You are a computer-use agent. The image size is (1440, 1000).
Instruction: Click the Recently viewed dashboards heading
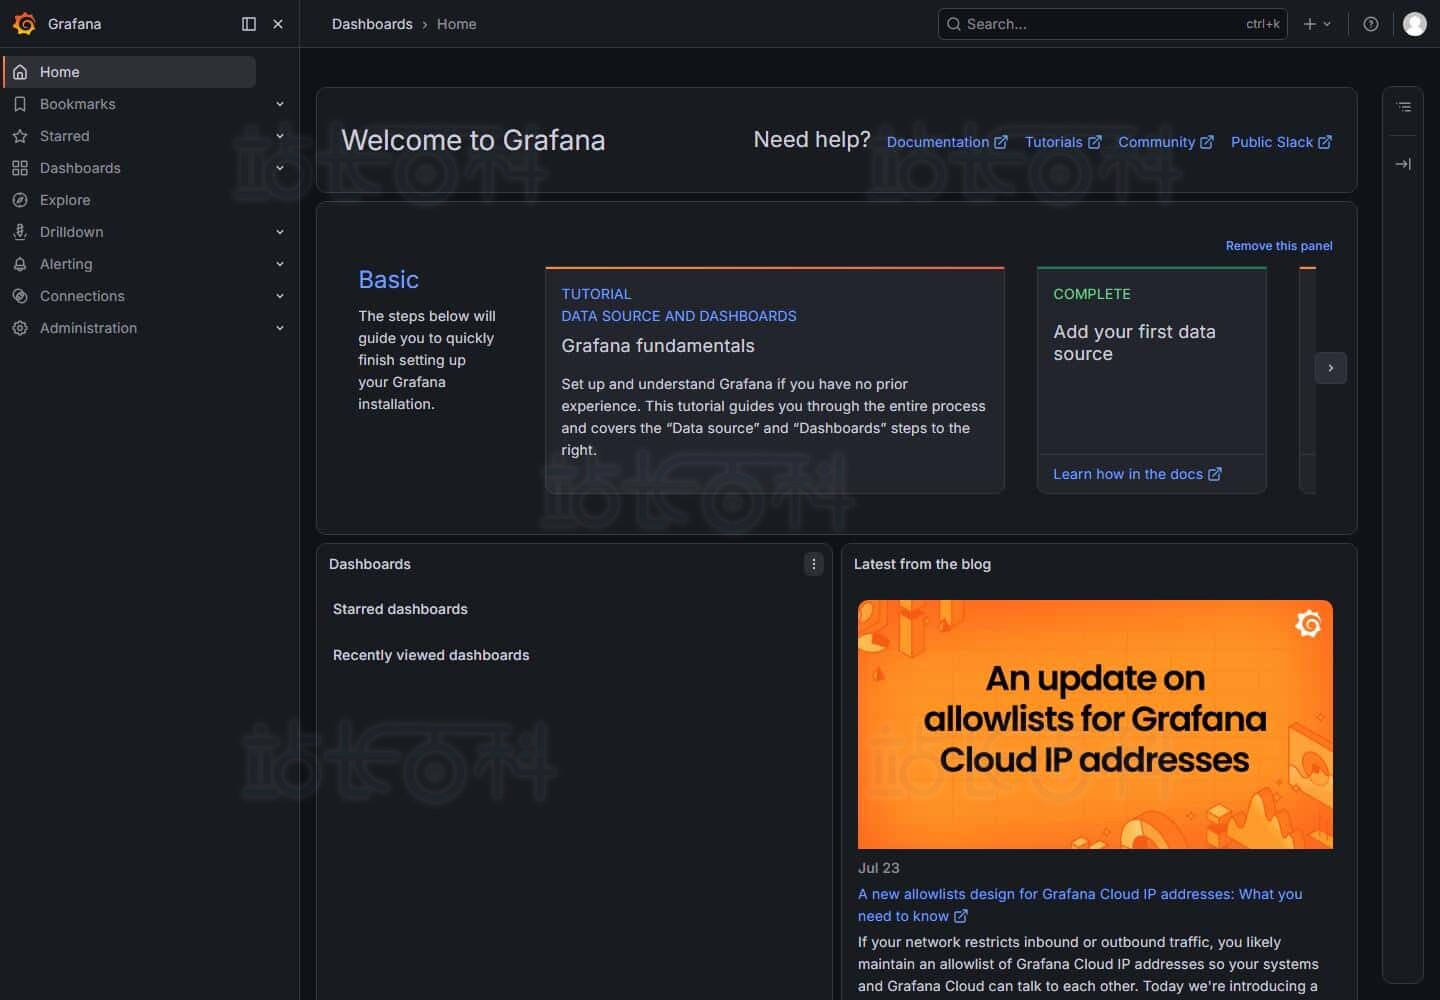point(431,655)
